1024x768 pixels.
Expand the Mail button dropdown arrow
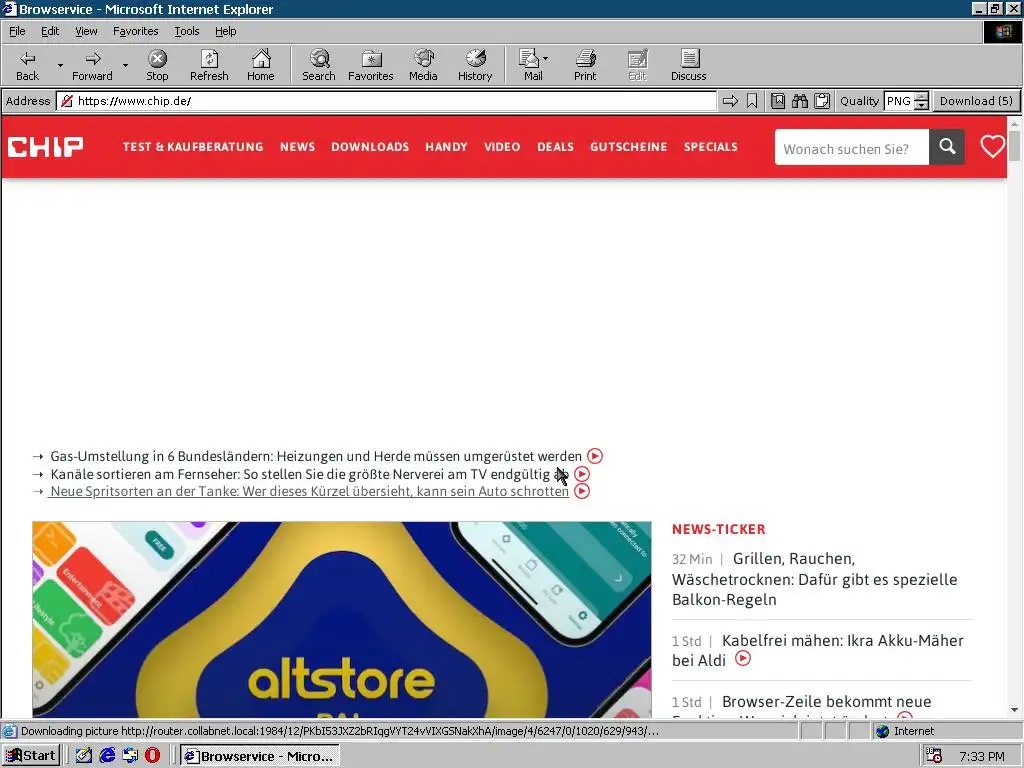545,59
